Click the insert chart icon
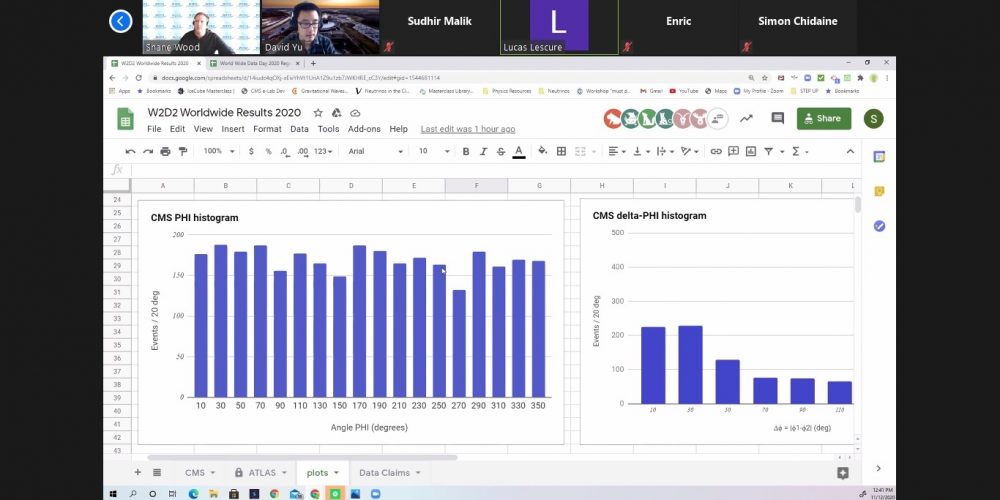This screenshot has height=500, width=1000. tap(751, 151)
